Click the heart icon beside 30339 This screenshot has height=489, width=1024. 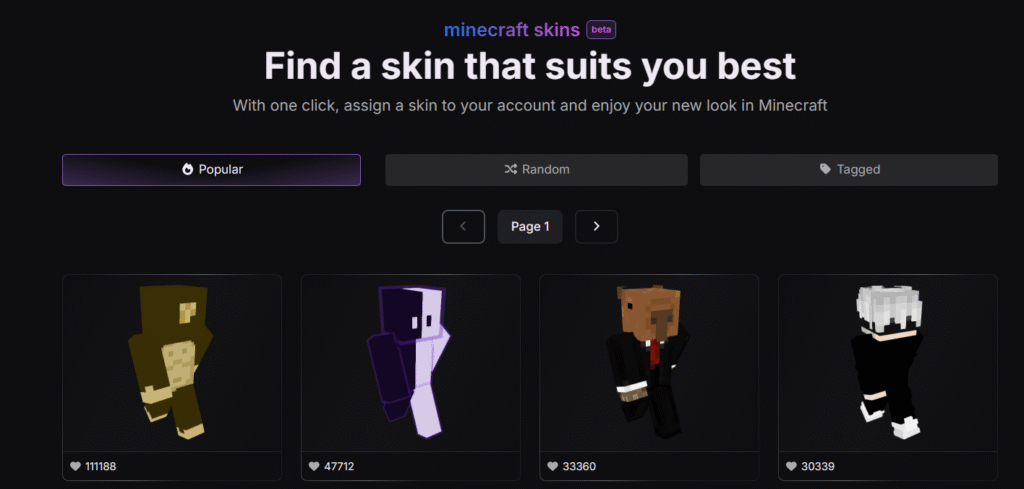click(x=792, y=466)
